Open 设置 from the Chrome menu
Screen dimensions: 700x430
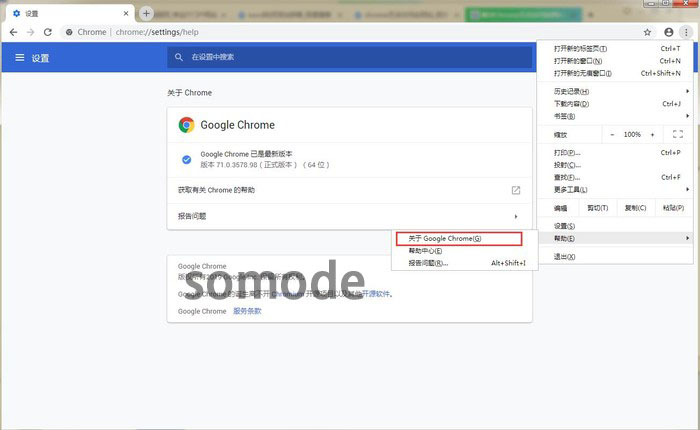(x=615, y=226)
